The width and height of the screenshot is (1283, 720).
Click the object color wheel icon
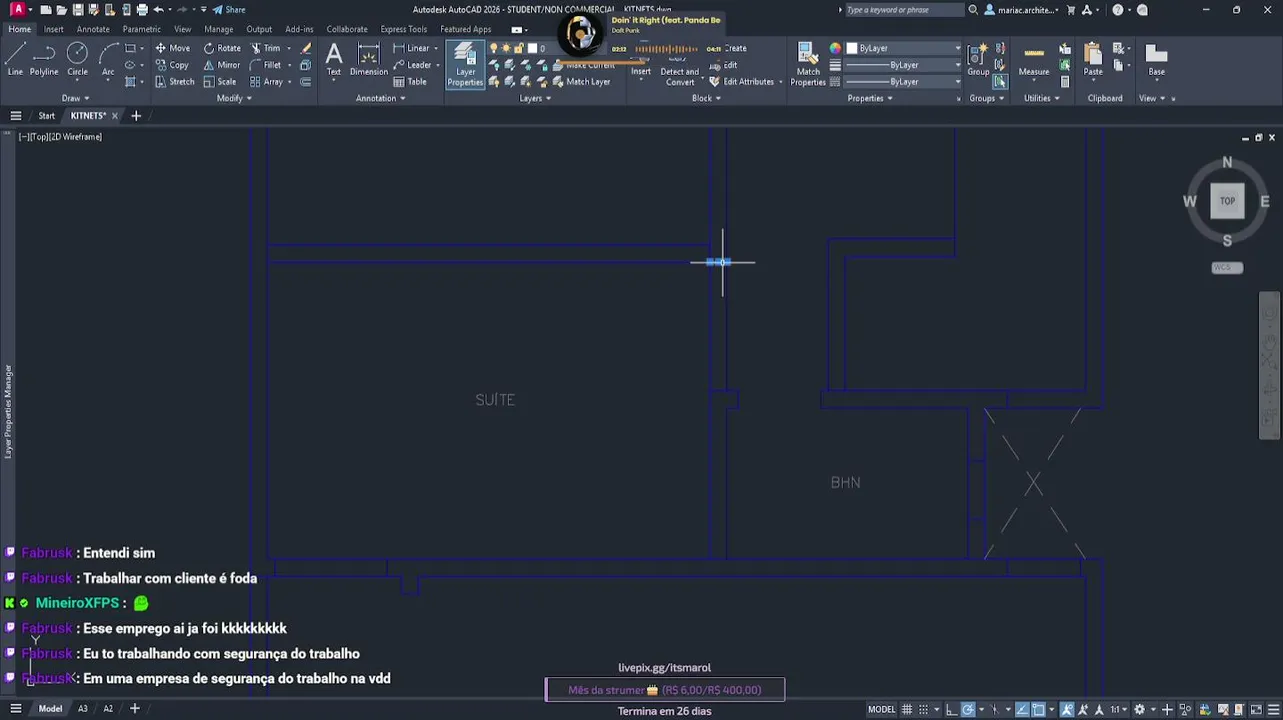tap(835, 48)
